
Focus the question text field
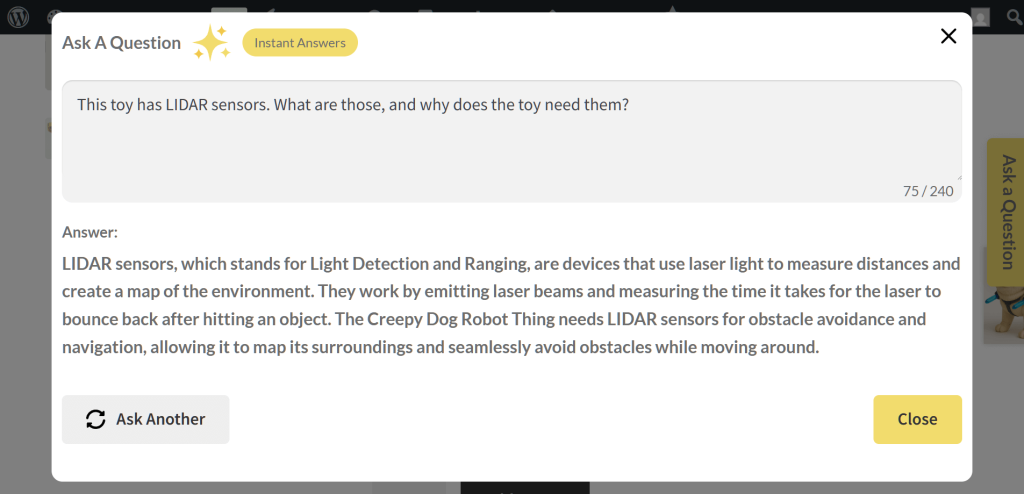(511, 140)
